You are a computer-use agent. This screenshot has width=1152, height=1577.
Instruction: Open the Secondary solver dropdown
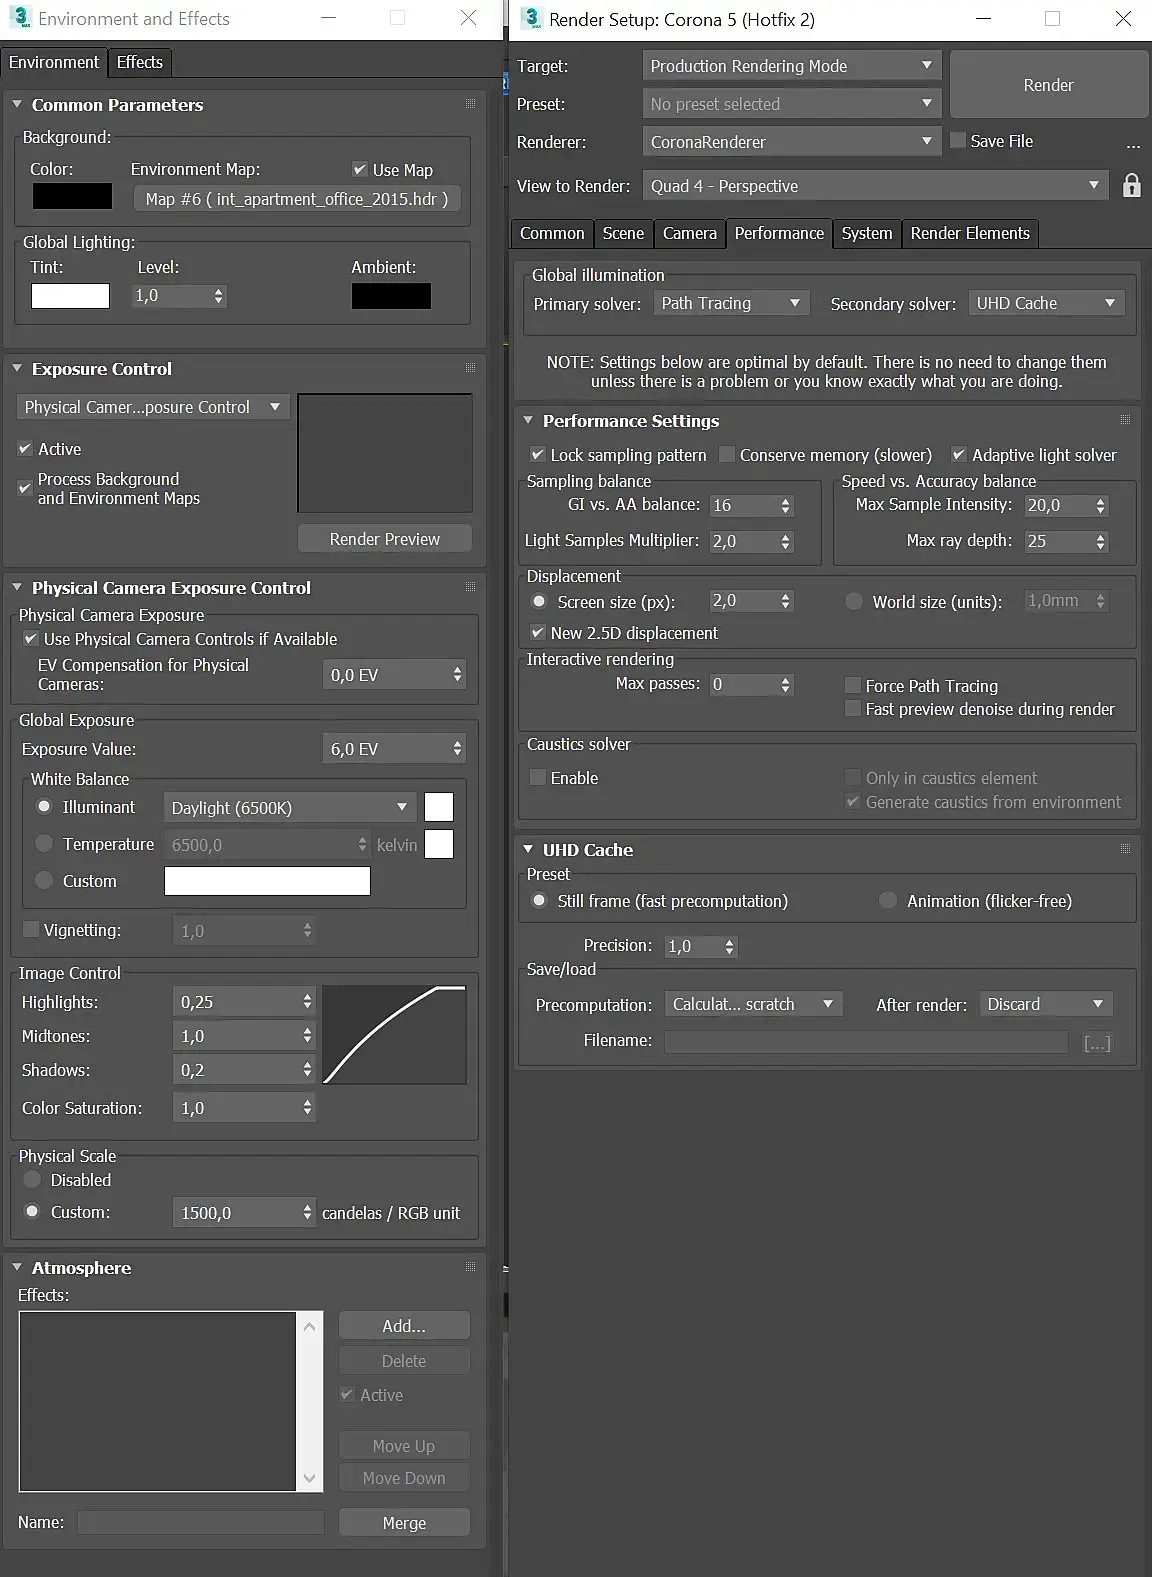(x=1046, y=303)
